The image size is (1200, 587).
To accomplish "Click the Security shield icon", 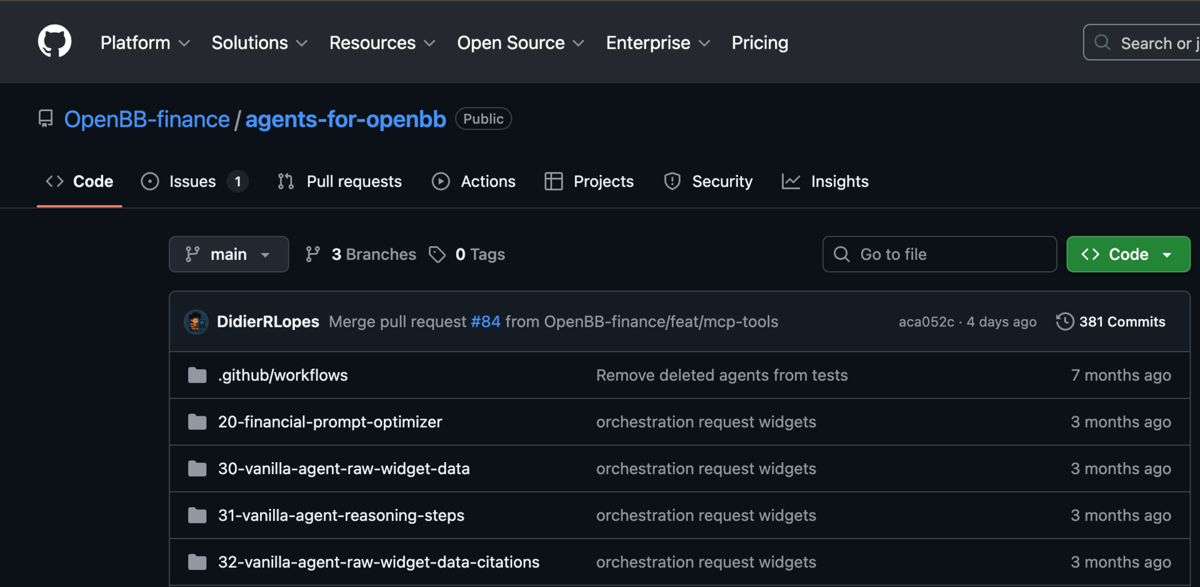I will click(672, 182).
